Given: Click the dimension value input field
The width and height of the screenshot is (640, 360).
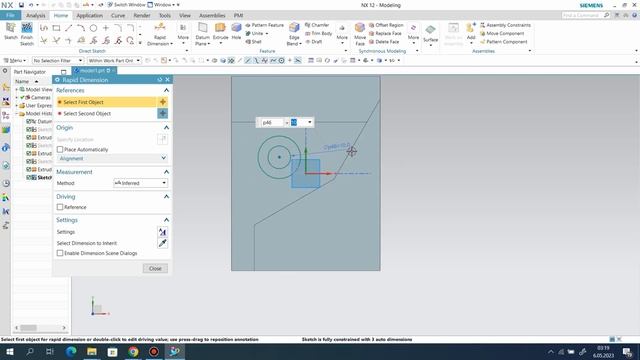Looking at the screenshot, I should (x=298, y=122).
